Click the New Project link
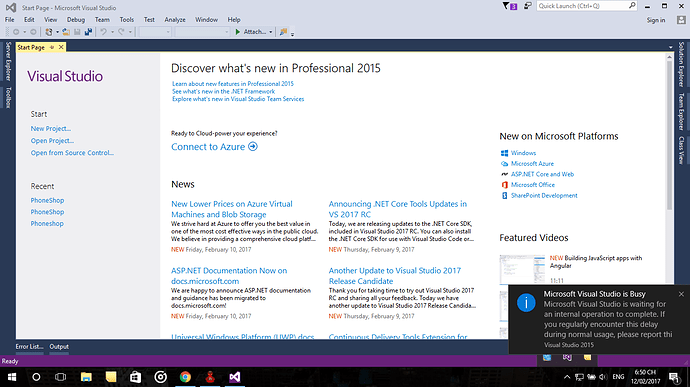690x387 pixels. click(51, 129)
